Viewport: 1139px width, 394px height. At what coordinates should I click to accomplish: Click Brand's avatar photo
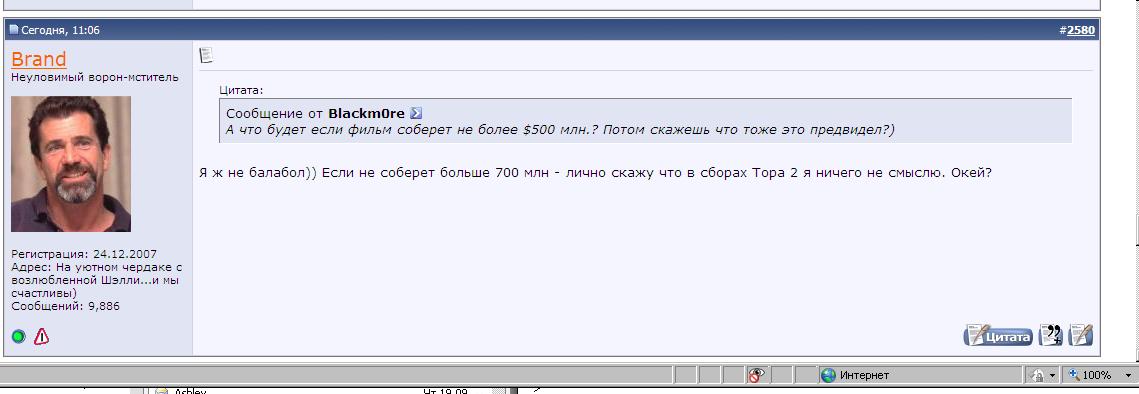[71, 164]
